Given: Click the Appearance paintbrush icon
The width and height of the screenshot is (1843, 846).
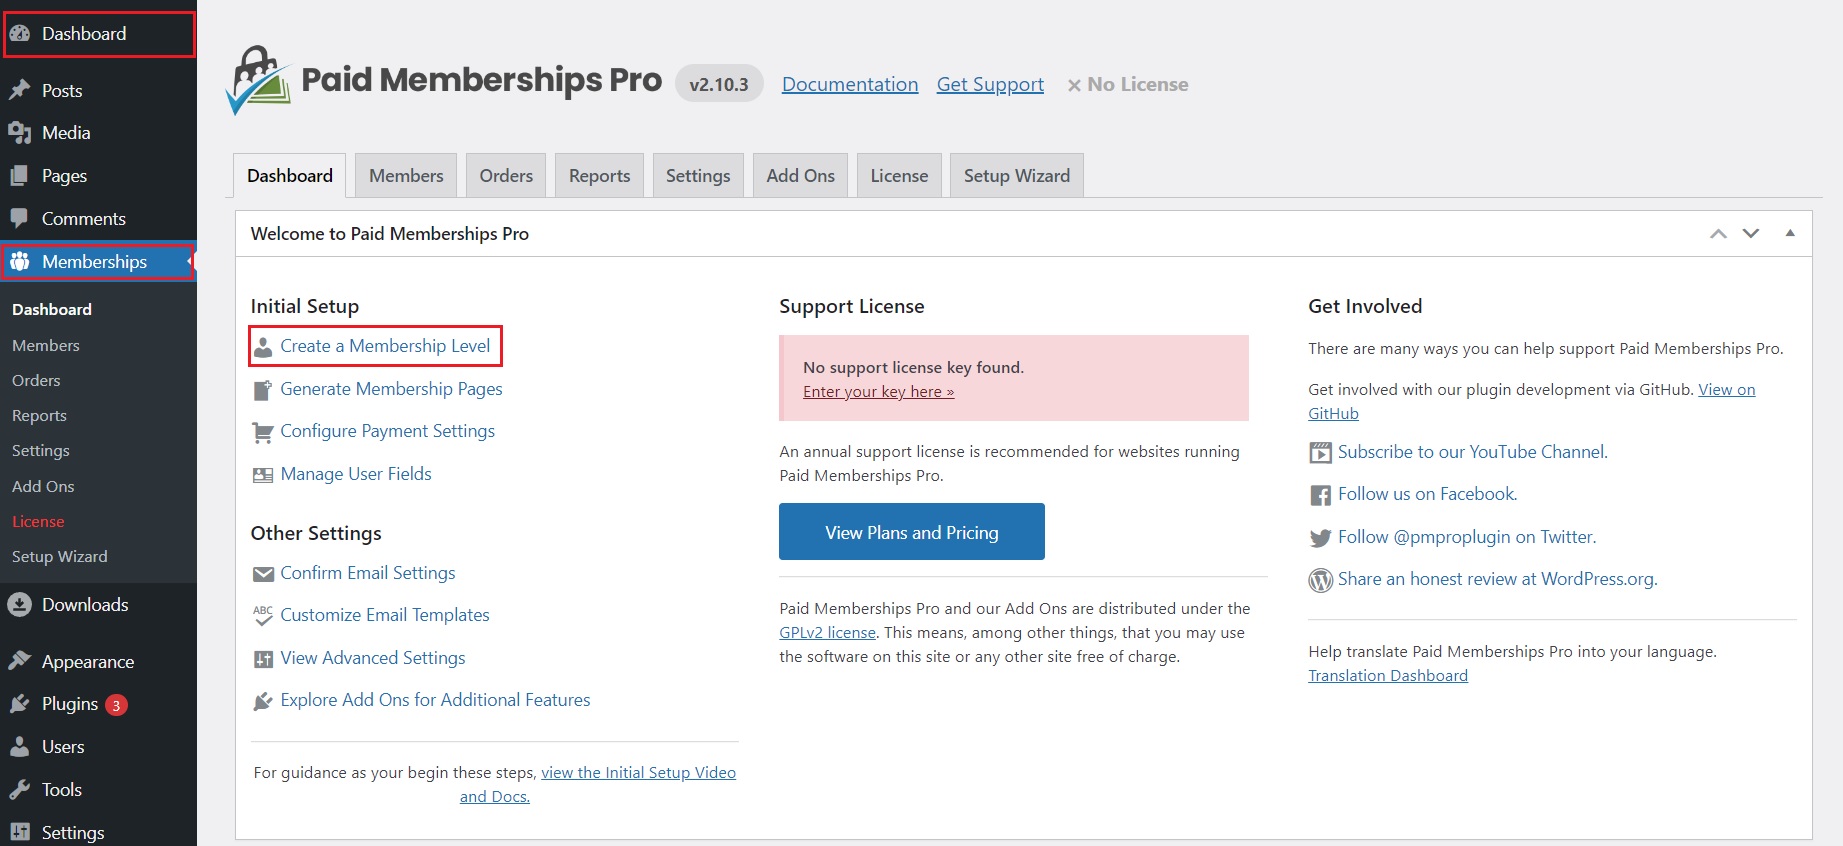Looking at the screenshot, I should [x=19, y=661].
